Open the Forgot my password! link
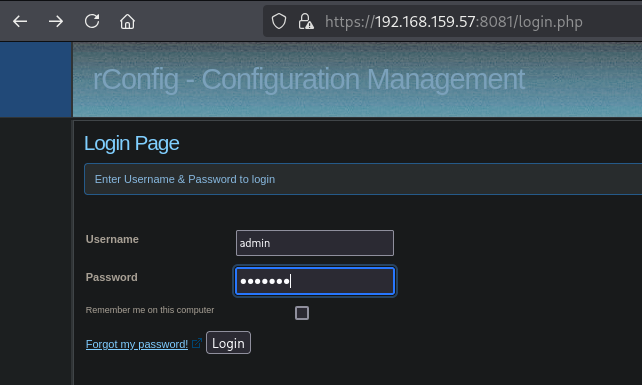Screen dimensions: 642x385 (137, 344)
